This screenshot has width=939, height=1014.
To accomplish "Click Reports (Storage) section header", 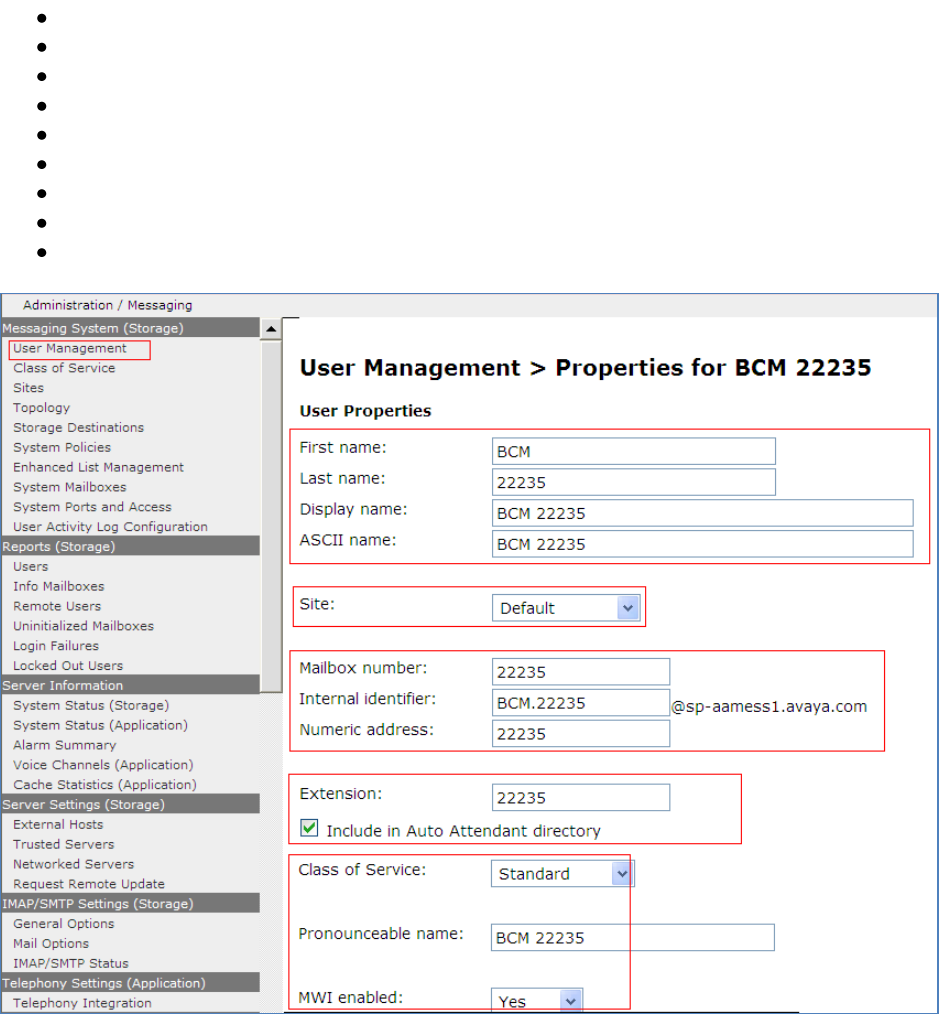I will tap(130, 546).
